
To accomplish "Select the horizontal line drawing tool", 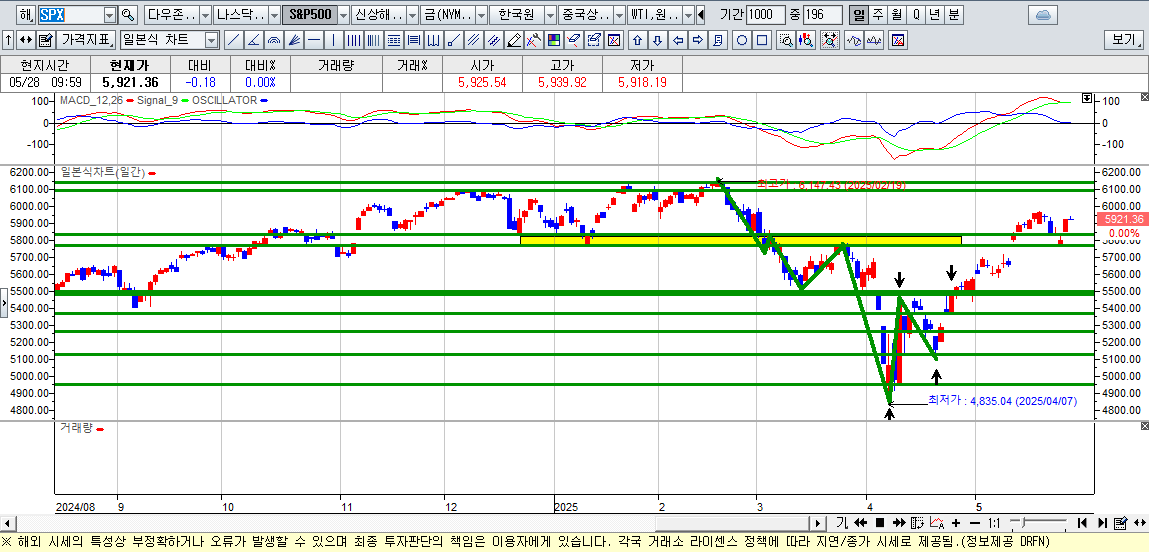I will pyautogui.click(x=314, y=40).
